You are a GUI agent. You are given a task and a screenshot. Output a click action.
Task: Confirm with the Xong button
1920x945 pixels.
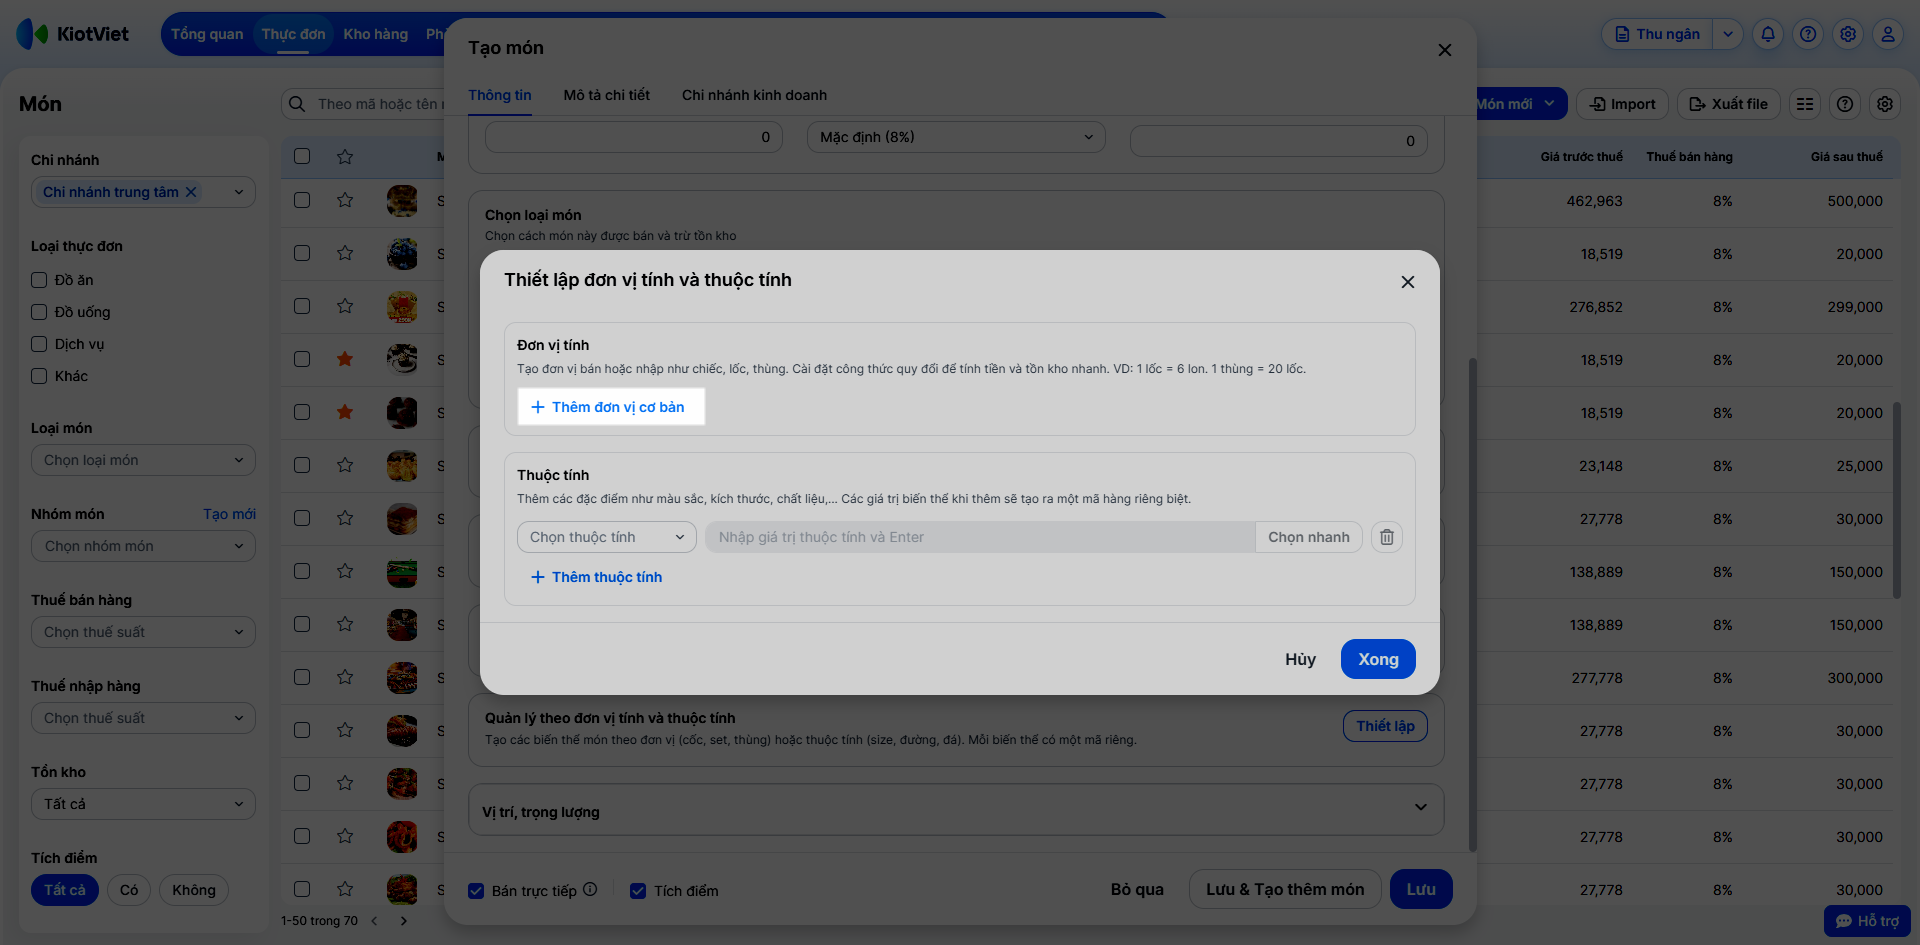tap(1377, 659)
